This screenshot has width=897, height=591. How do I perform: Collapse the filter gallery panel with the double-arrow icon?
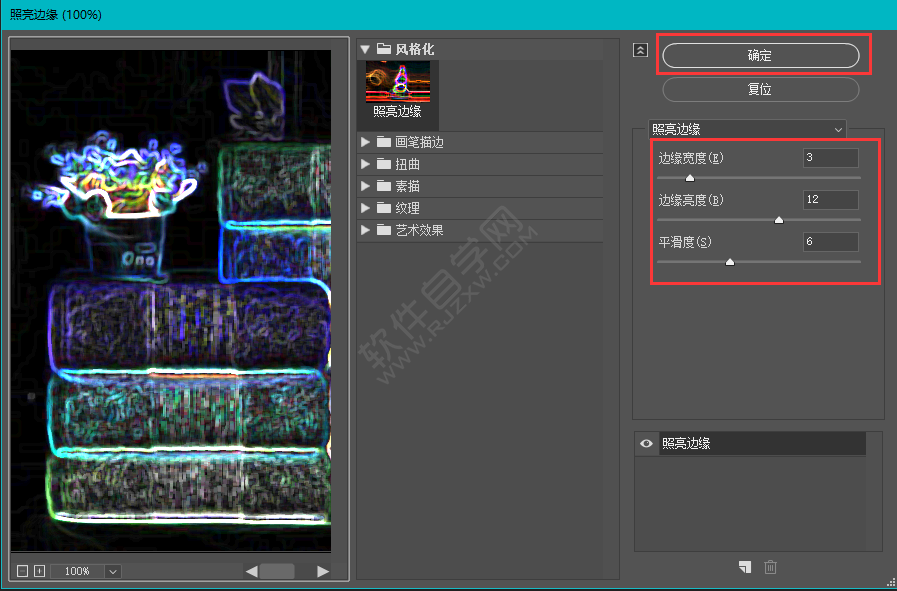(640, 50)
